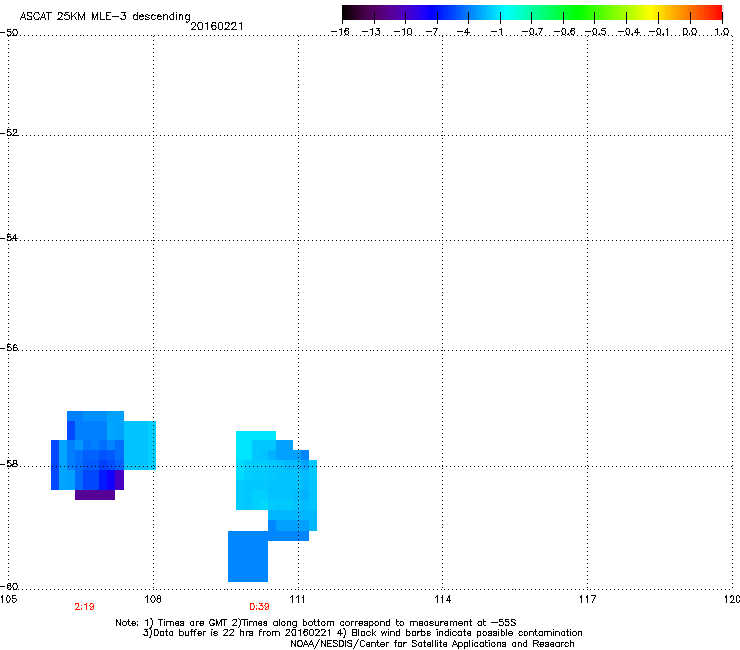740x650 pixels.
Task: Click the -4 color scale label
Action: [x=463, y=32]
